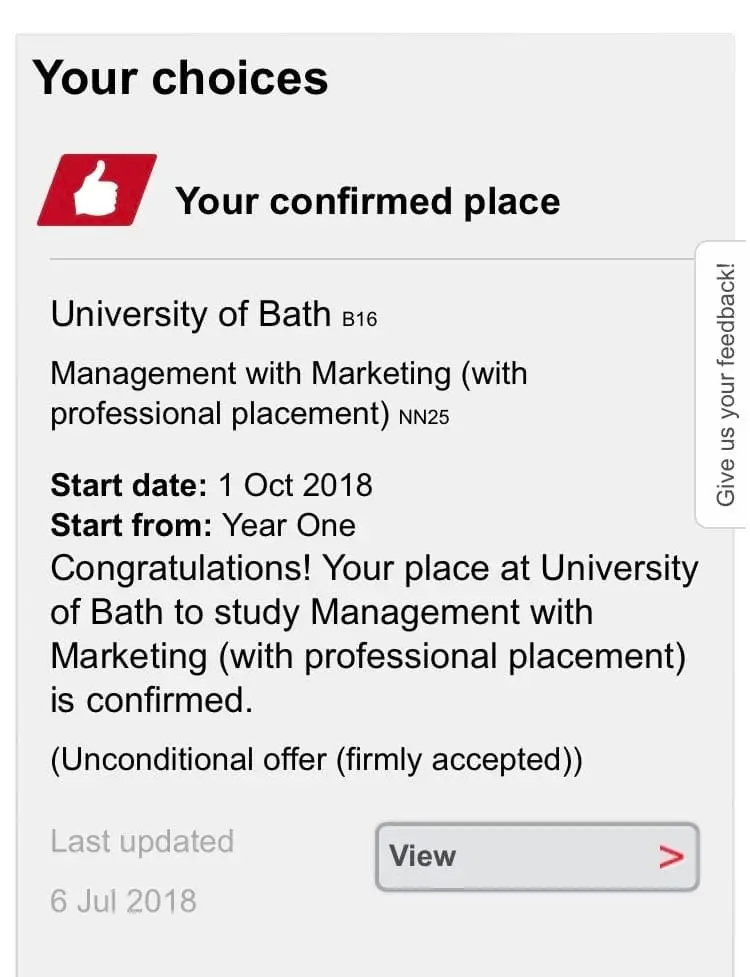Click inside the View button area
Viewport: 750px width, 977px height.
tap(535, 857)
